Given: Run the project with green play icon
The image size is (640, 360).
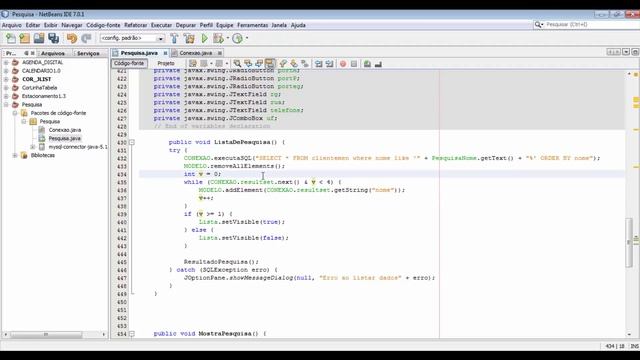Looking at the screenshot, I should (204, 38).
